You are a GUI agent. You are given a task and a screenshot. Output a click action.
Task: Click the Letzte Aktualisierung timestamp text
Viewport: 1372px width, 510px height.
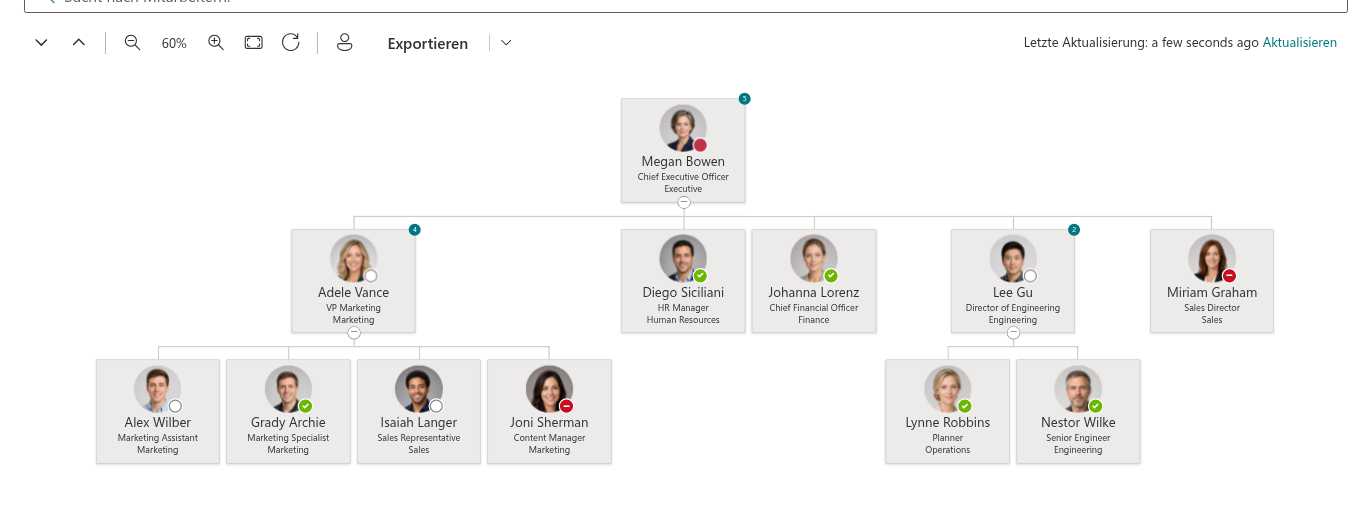(1141, 43)
